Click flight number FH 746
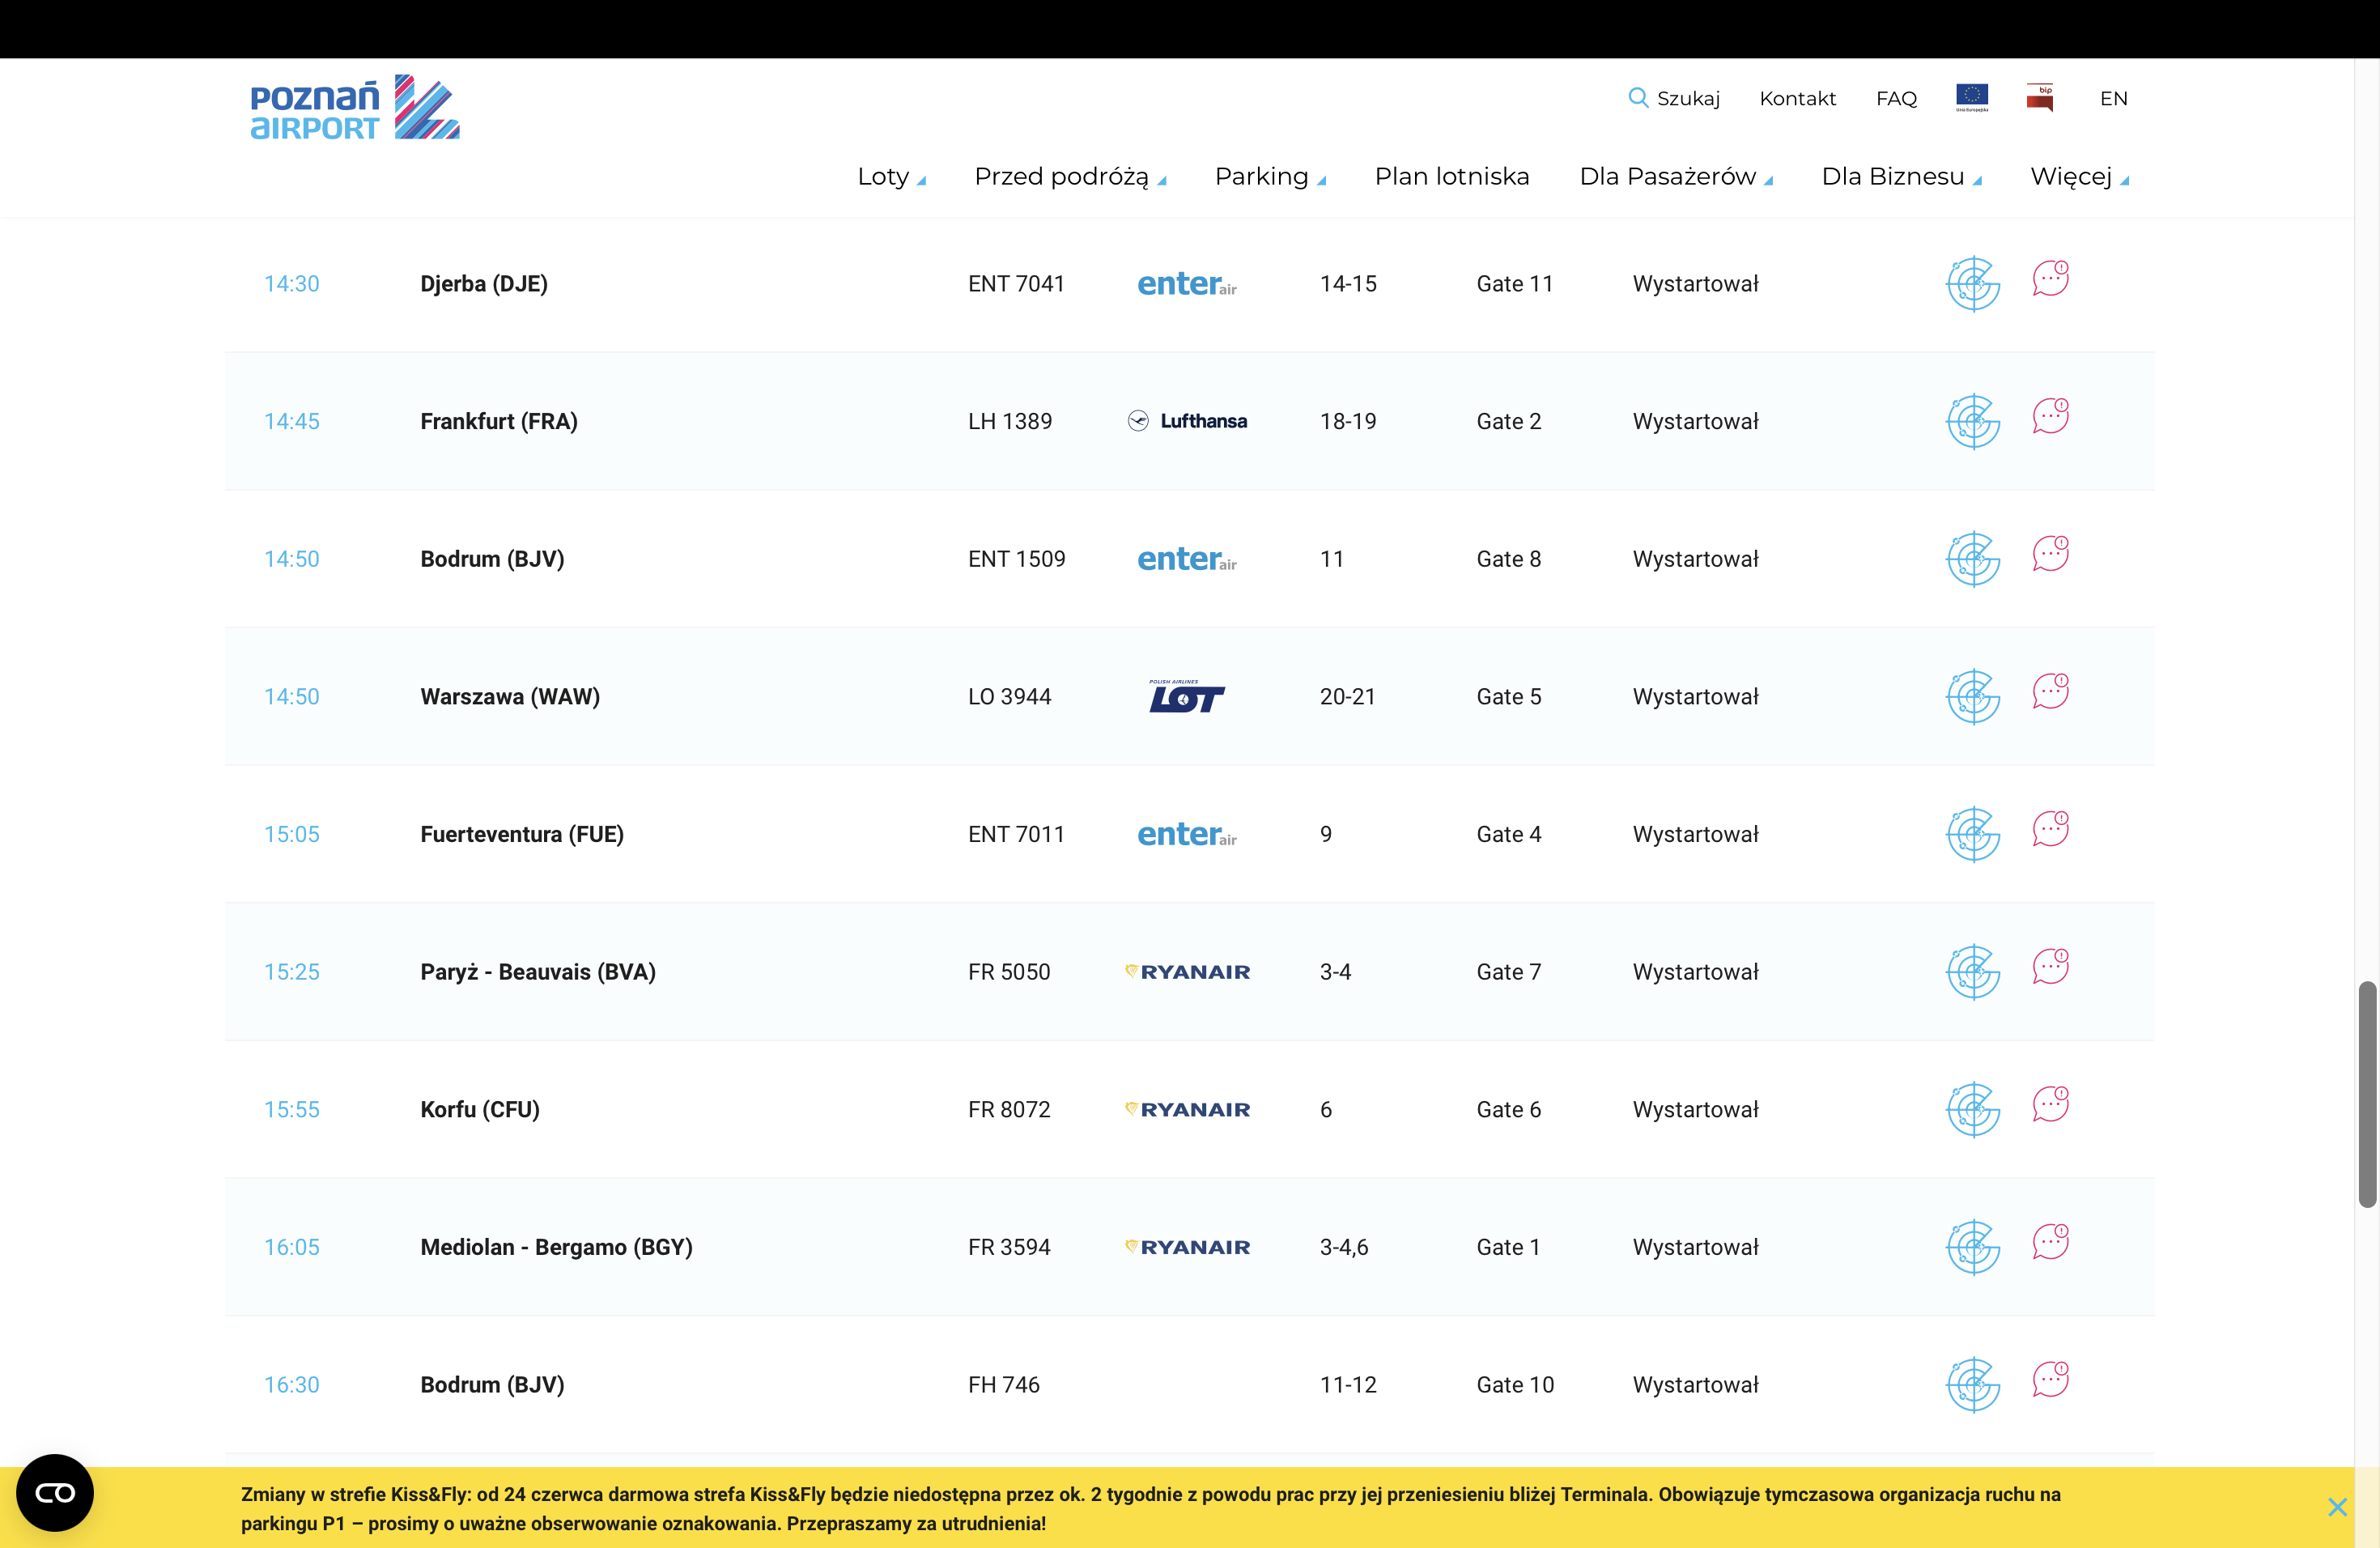This screenshot has height=1548, width=2380. pos(1004,1385)
